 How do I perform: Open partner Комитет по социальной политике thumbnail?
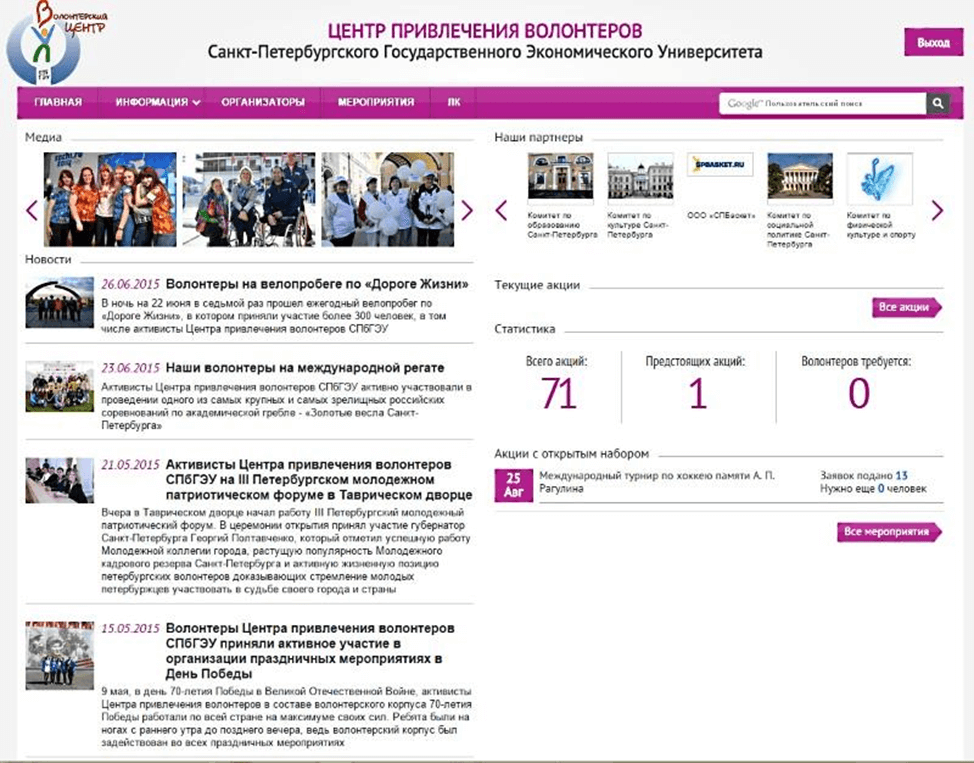click(x=800, y=176)
